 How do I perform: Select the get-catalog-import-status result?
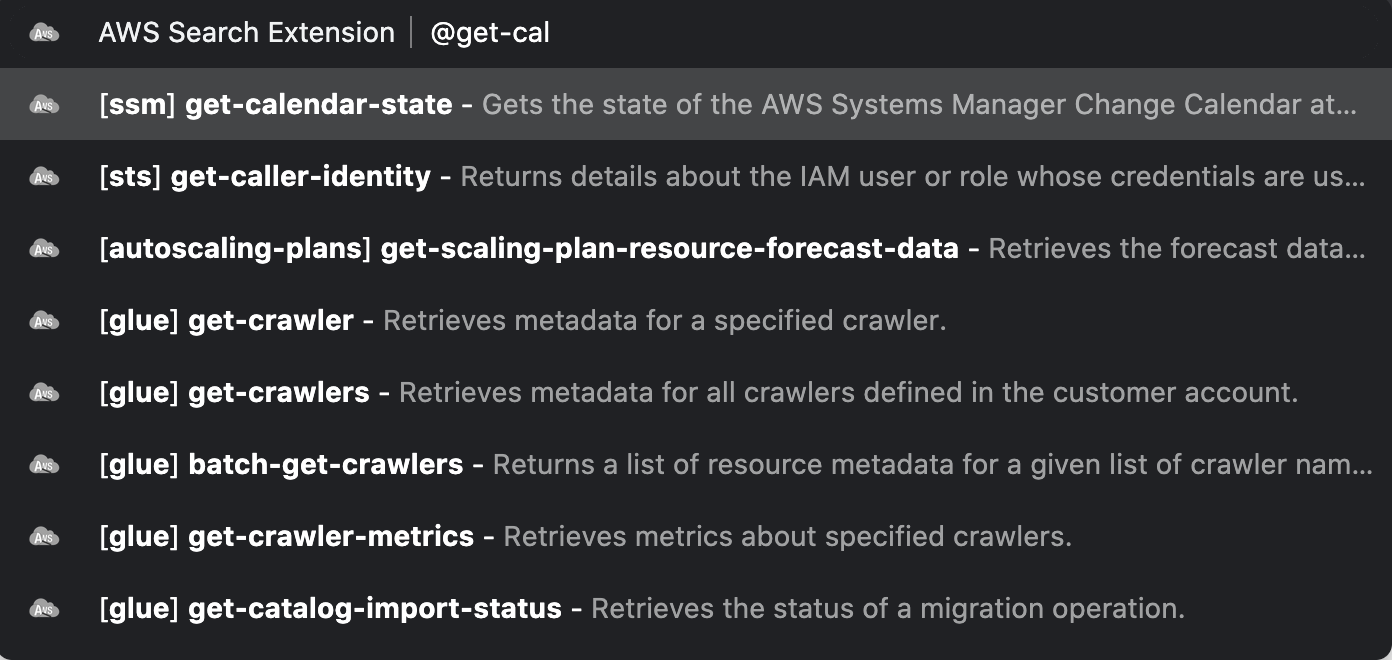click(x=696, y=608)
